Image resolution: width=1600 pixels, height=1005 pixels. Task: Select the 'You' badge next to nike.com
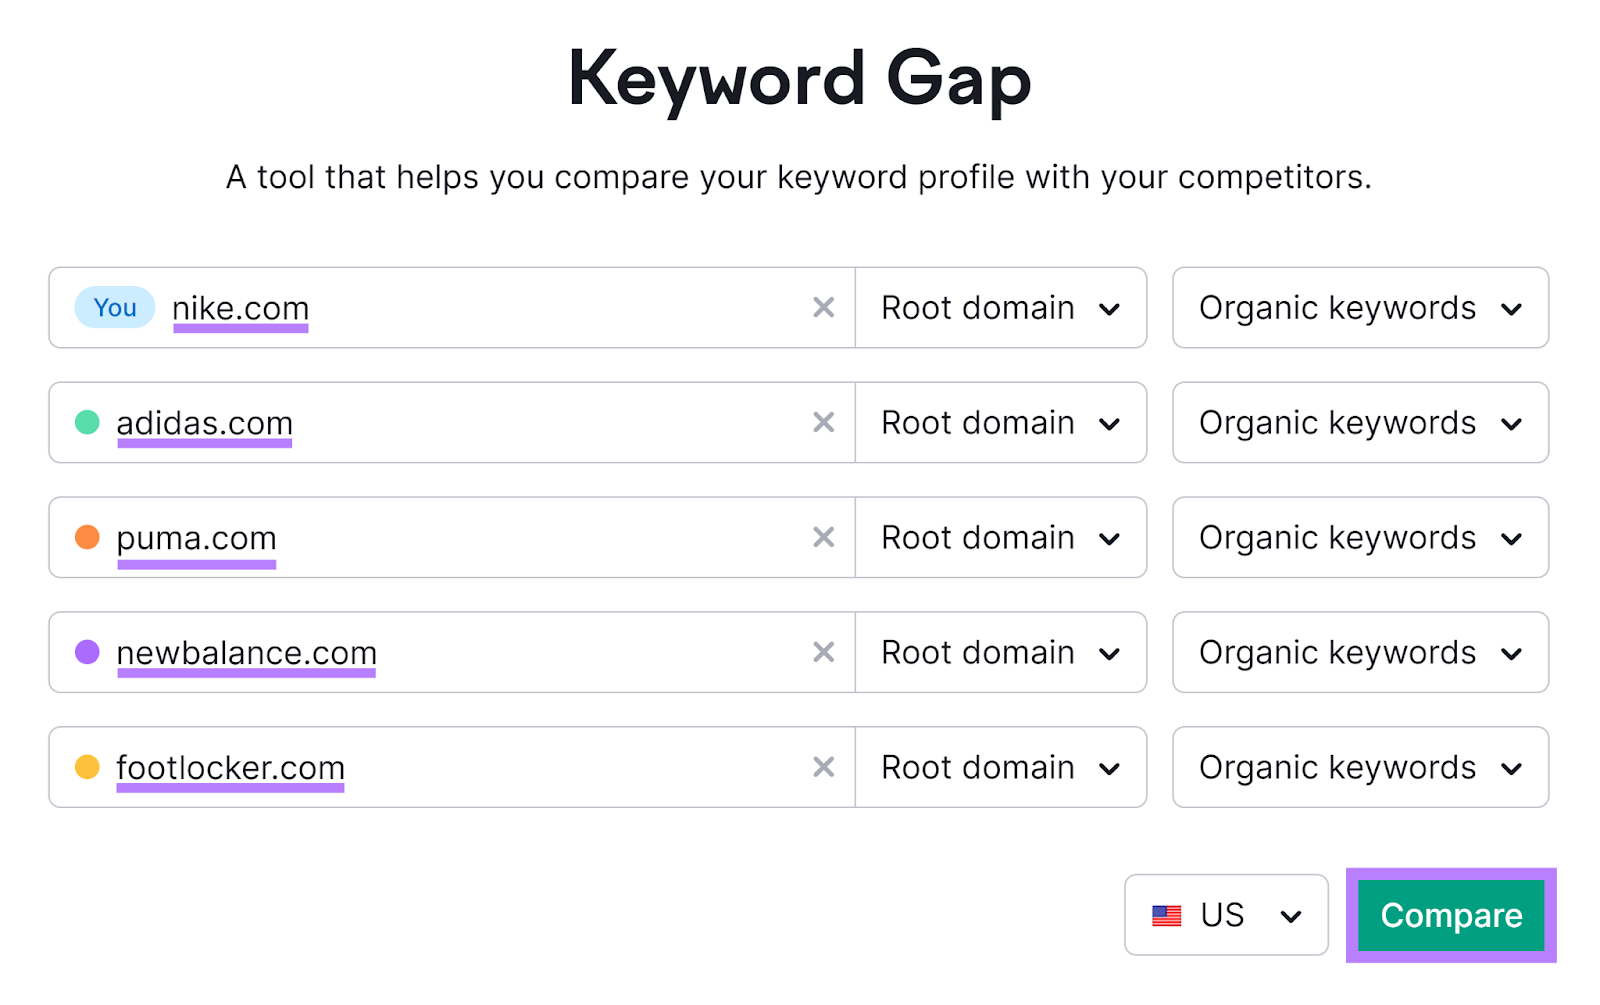pos(114,308)
